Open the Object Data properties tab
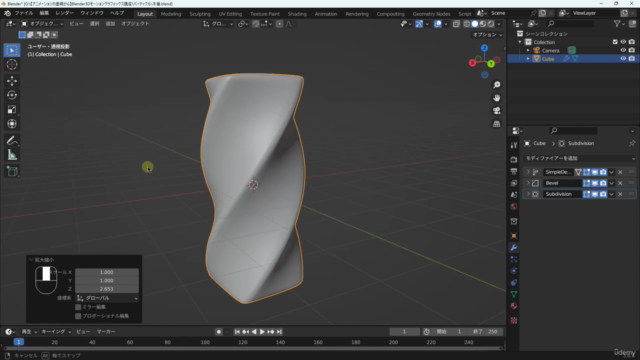The height and width of the screenshot is (360, 640). (514, 294)
